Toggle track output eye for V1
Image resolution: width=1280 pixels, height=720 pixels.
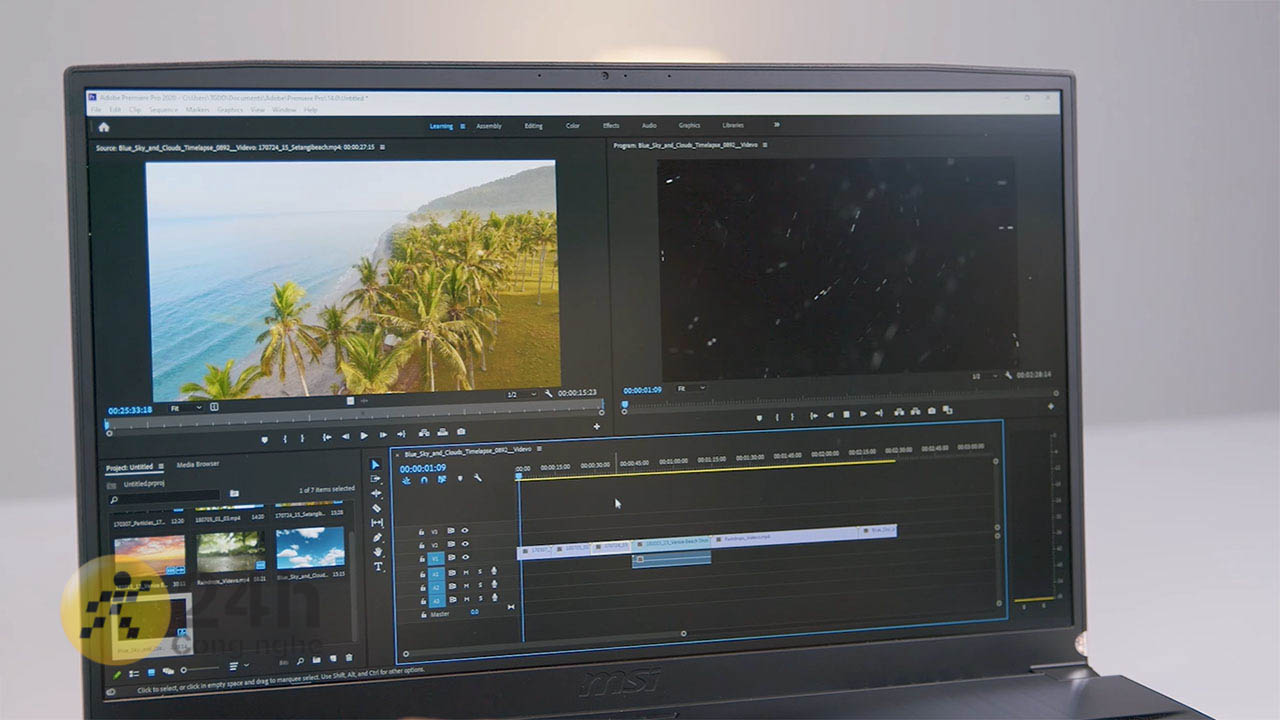[465, 557]
